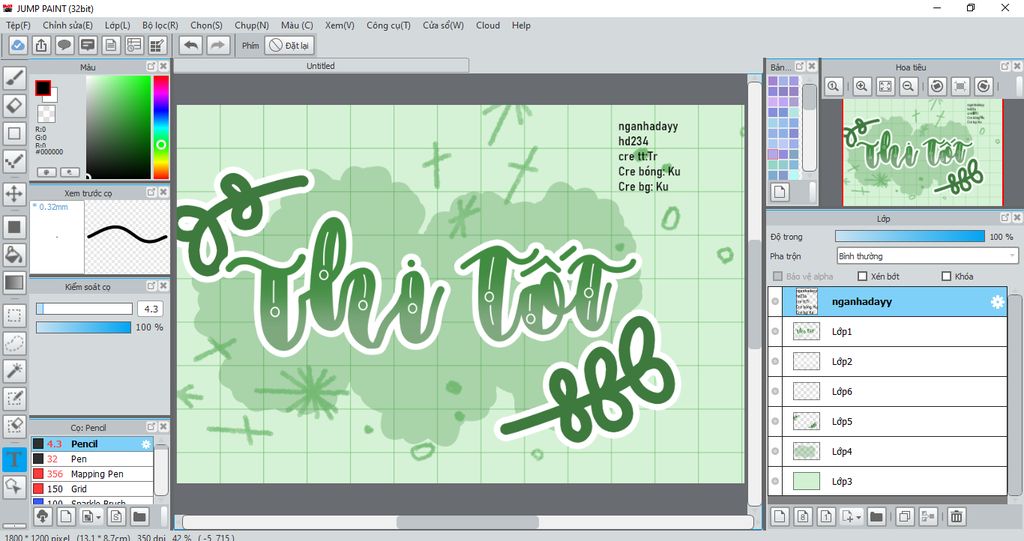Viewport: 1024px width, 541px height.
Task: Click the black foreground color swatch
Action: (x=43, y=88)
